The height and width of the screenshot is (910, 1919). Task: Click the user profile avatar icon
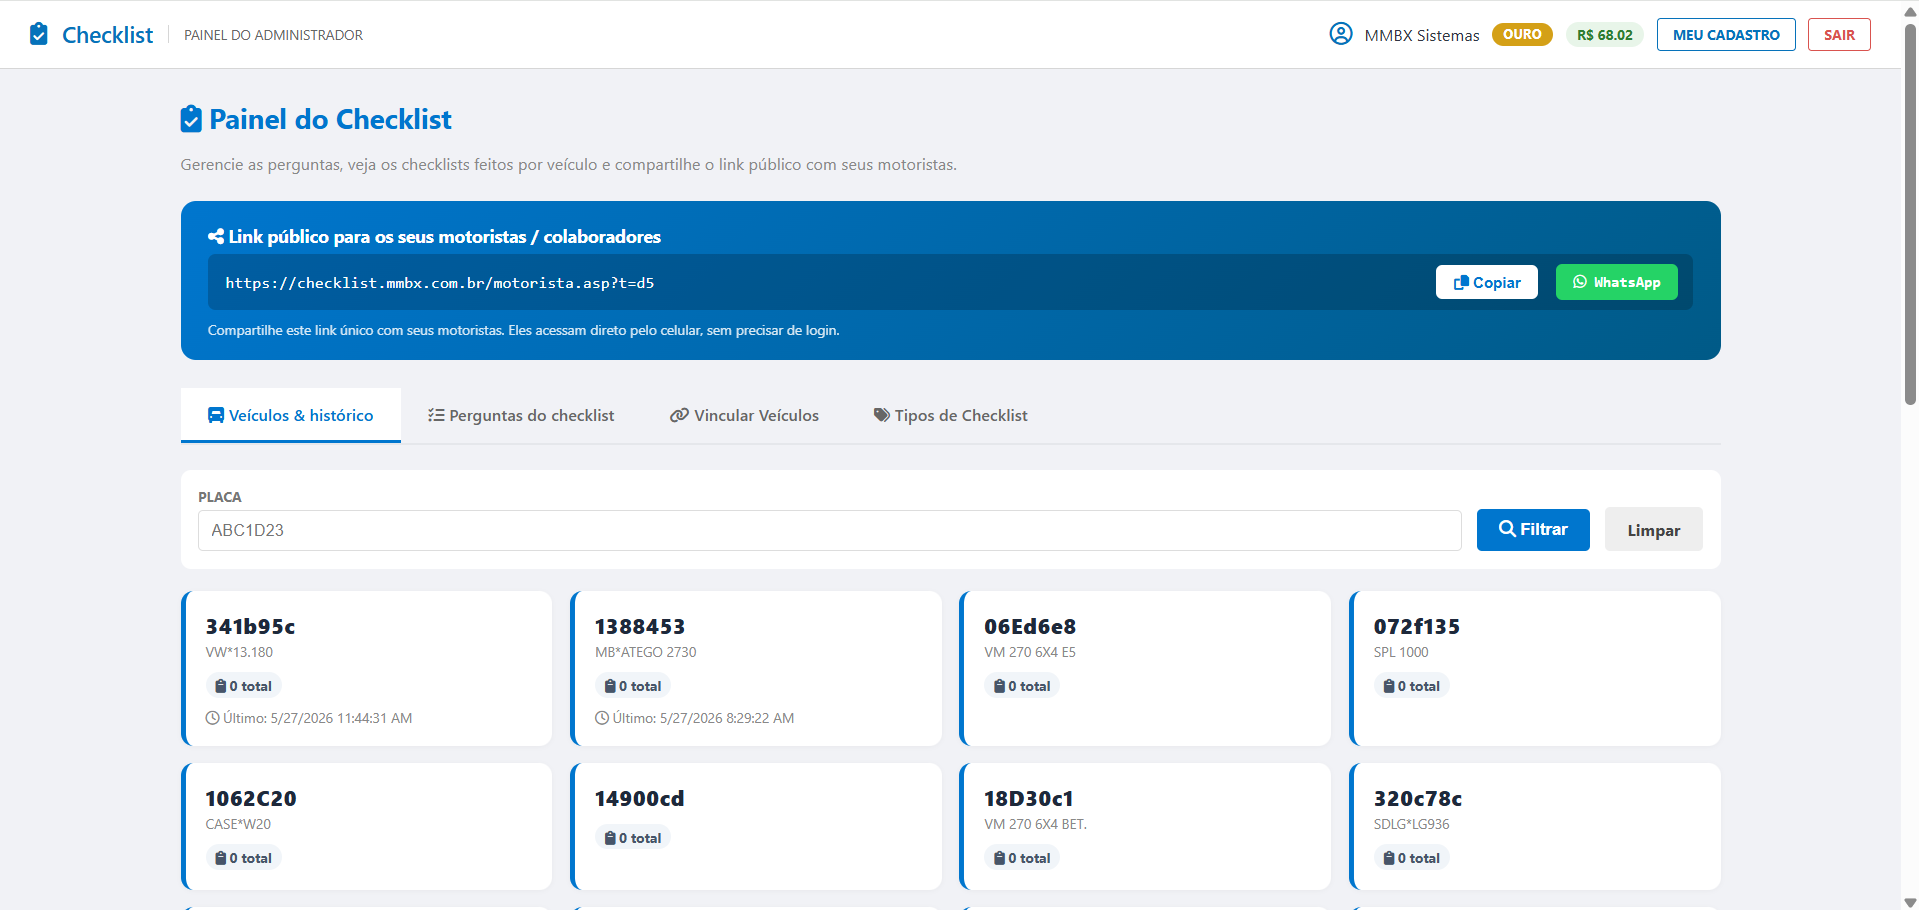click(1341, 34)
